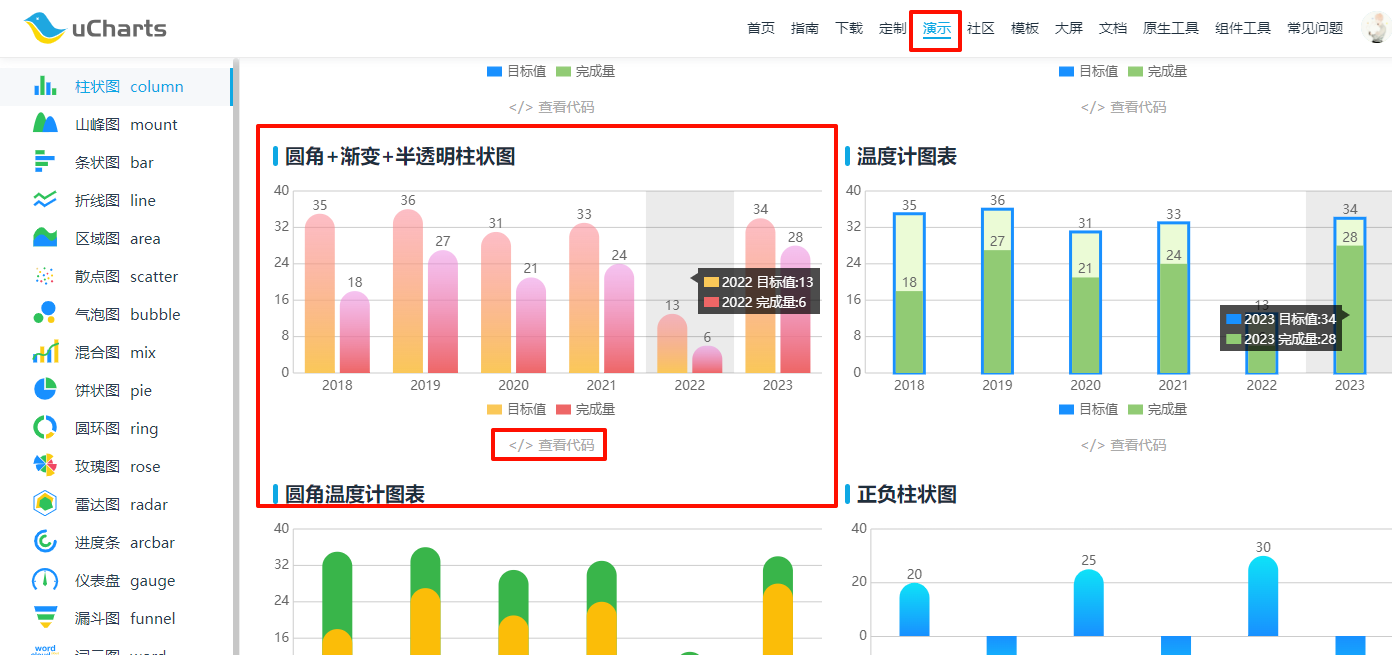View 饼状图 pie chart demos

click(x=116, y=391)
